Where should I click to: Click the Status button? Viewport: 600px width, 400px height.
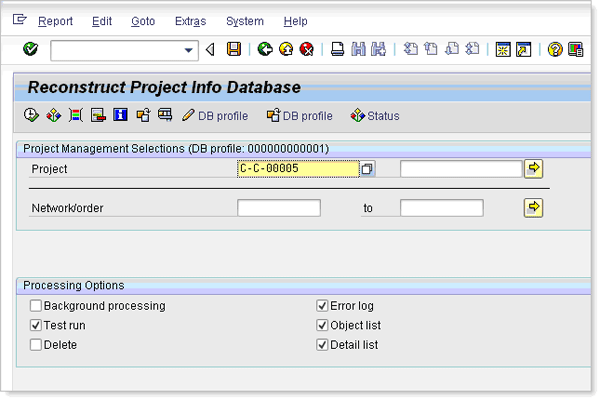[375, 116]
